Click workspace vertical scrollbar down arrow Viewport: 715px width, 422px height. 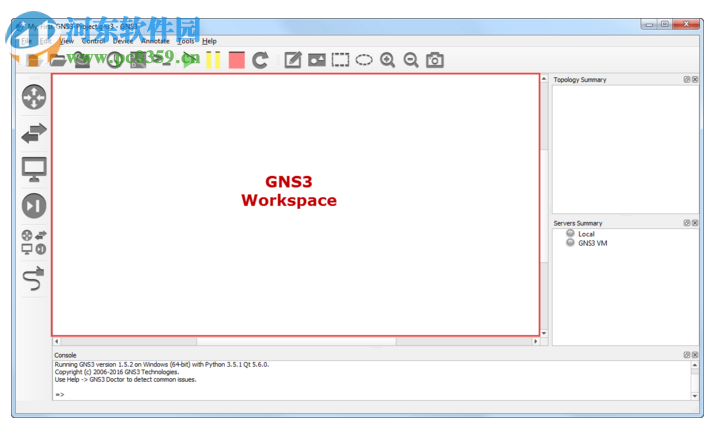(544, 333)
